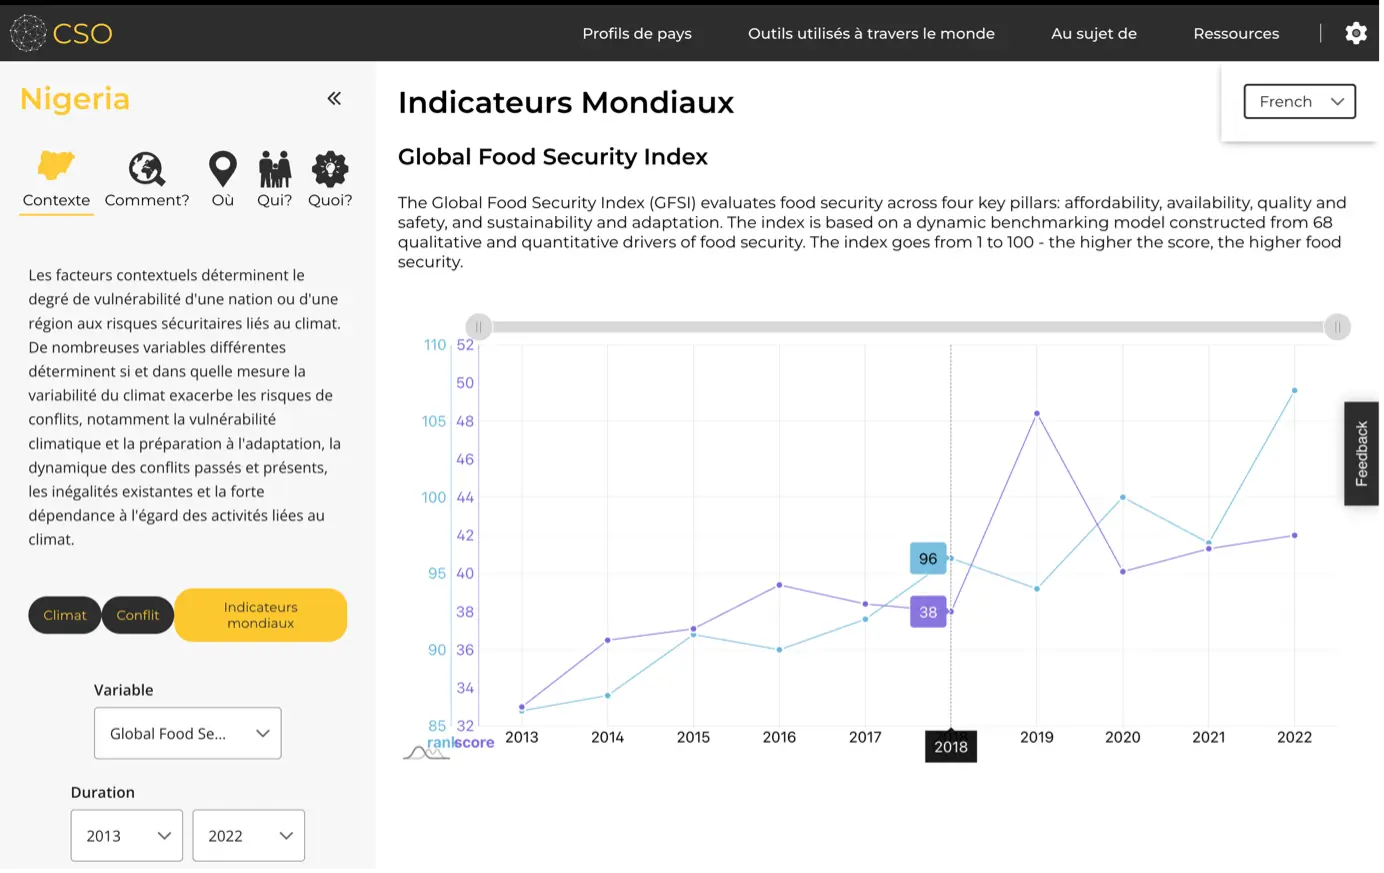The height and width of the screenshot is (873, 1384).
Task: Collapse the Nigeria sidebar panel
Action: point(334,98)
